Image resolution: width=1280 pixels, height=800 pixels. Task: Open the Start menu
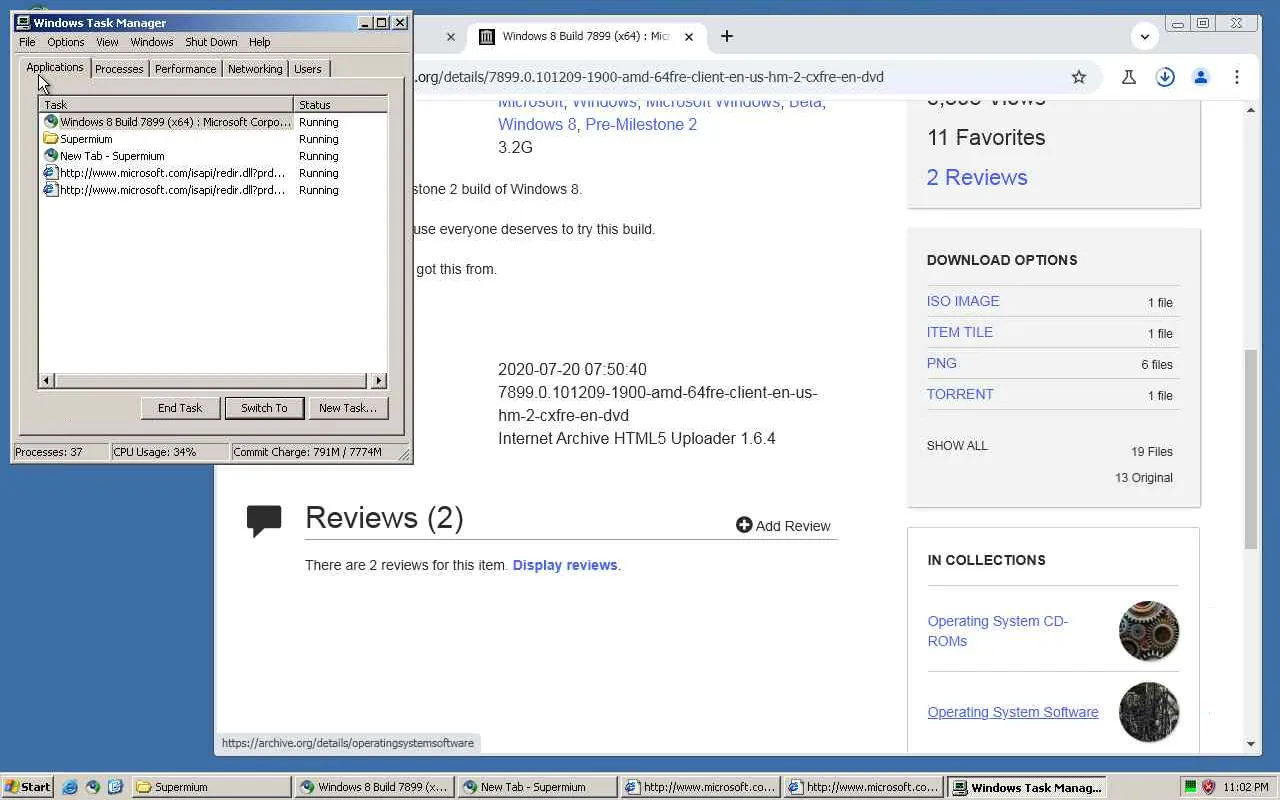28,787
